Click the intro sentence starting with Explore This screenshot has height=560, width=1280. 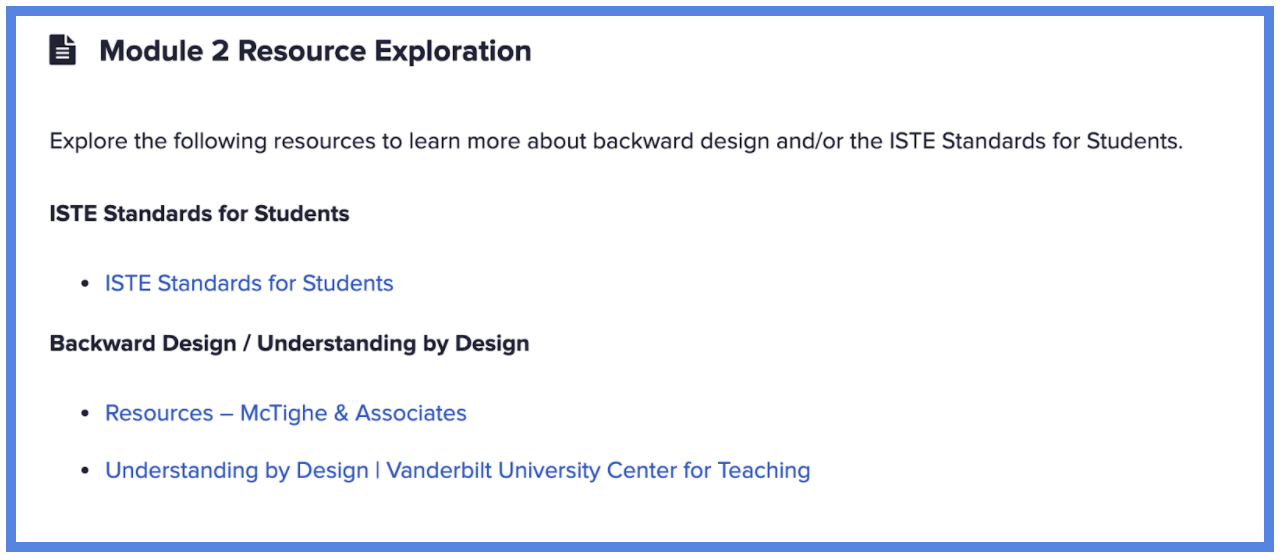[x=616, y=141]
